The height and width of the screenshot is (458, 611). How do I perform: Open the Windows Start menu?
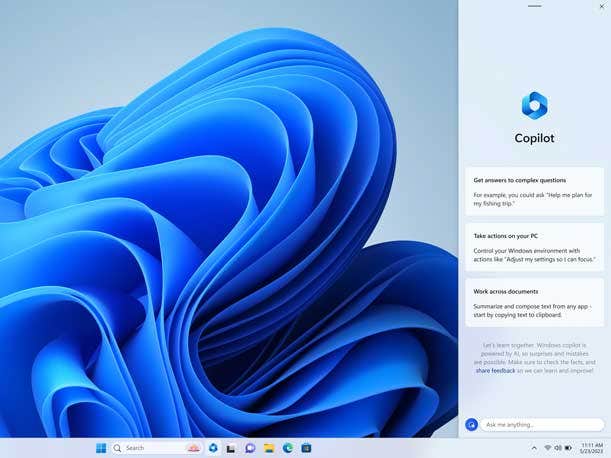pos(101,448)
